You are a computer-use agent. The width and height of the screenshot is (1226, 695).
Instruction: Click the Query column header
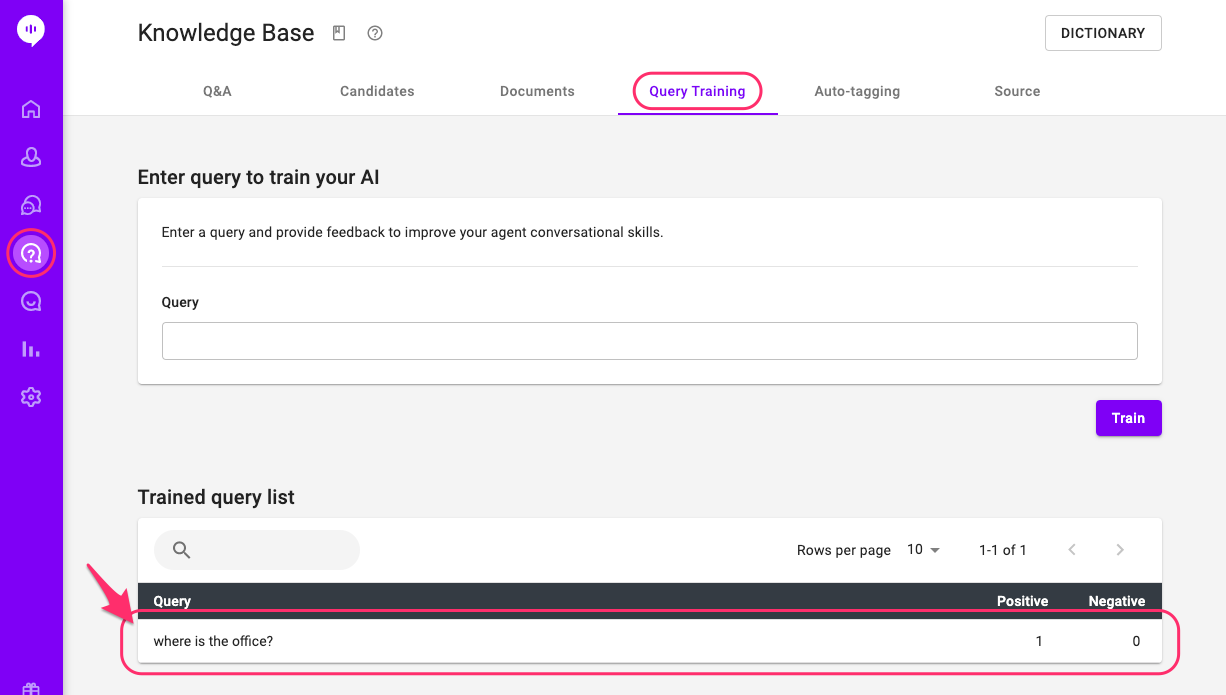pyautogui.click(x=172, y=601)
